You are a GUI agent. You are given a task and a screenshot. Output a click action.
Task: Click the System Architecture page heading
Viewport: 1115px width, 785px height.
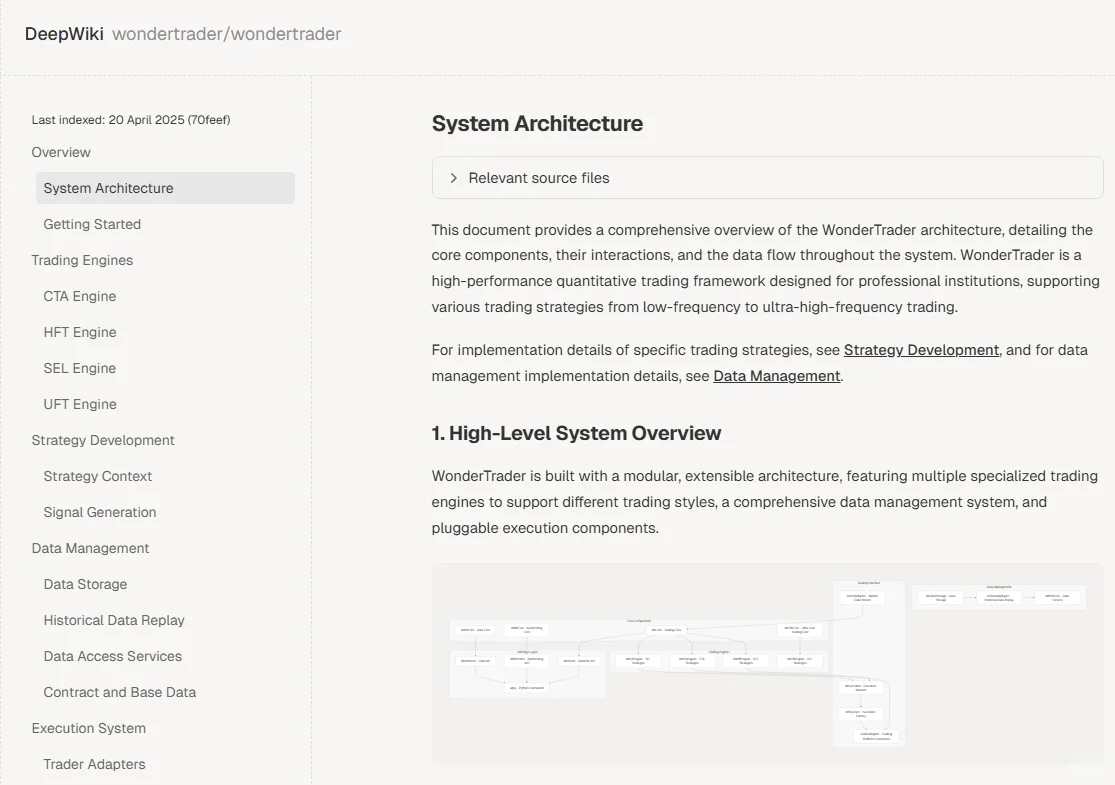point(538,124)
